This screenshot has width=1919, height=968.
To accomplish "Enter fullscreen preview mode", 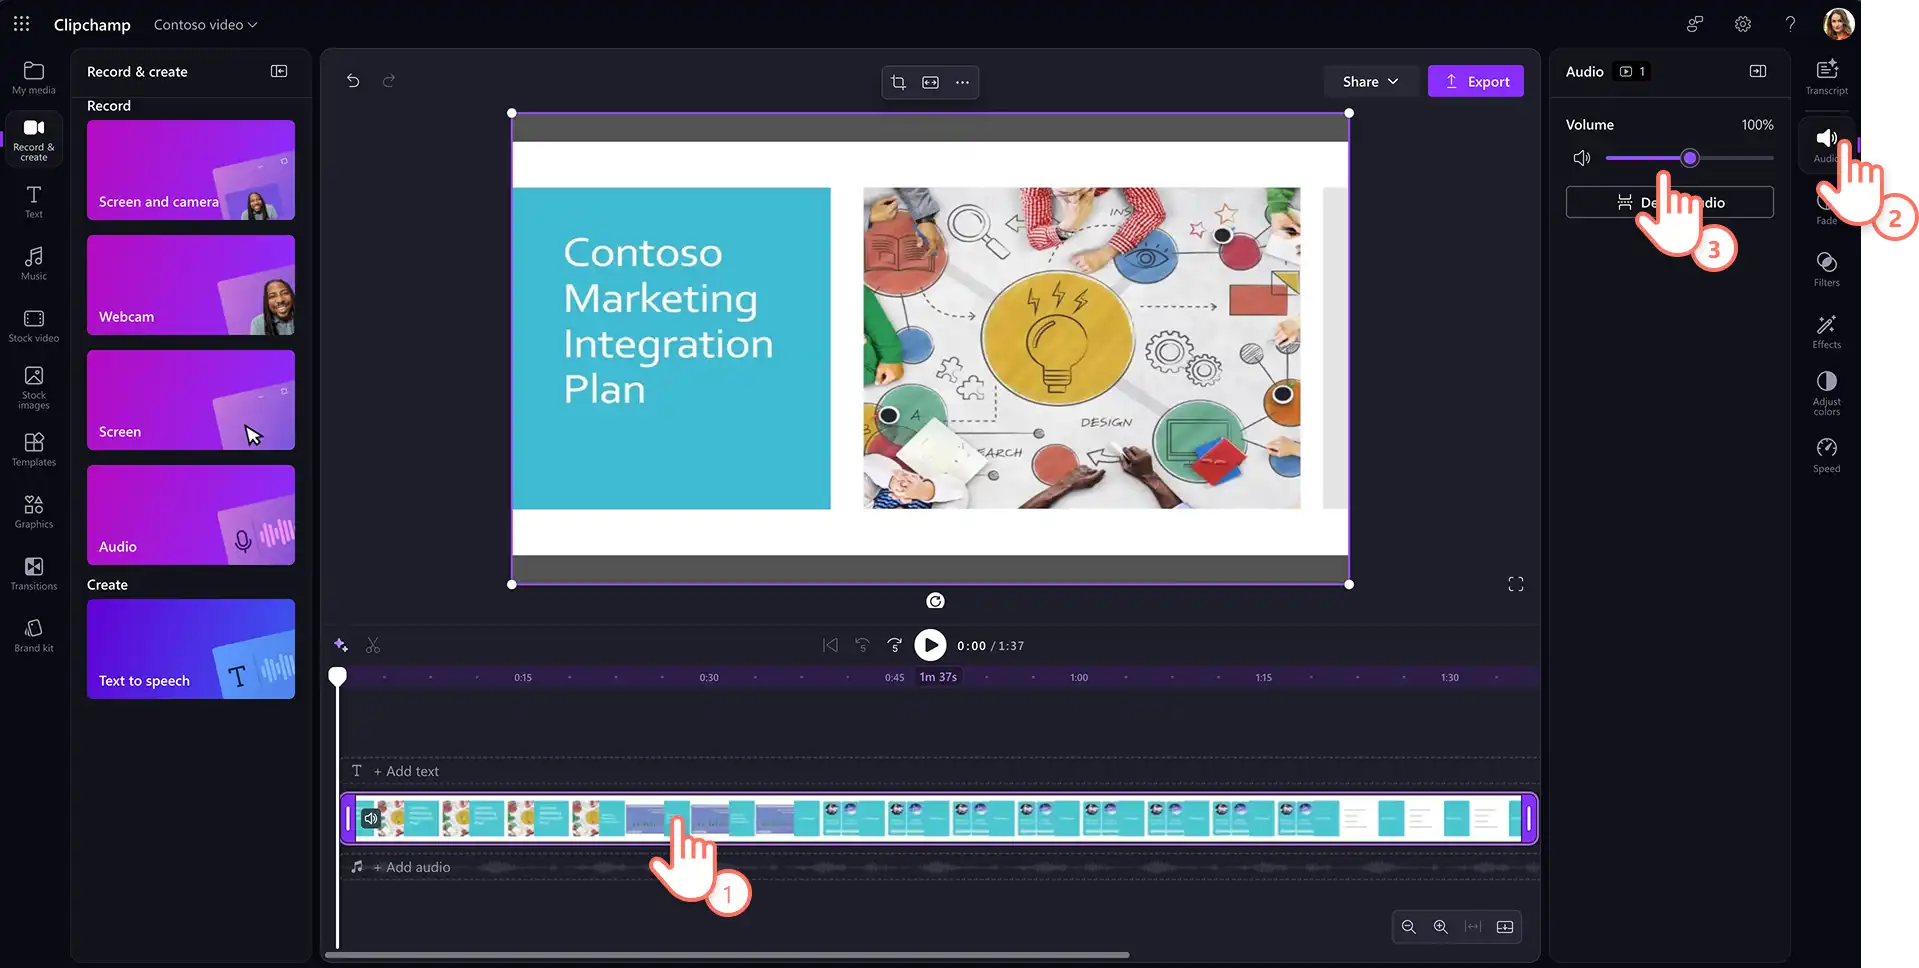I will [x=1515, y=584].
